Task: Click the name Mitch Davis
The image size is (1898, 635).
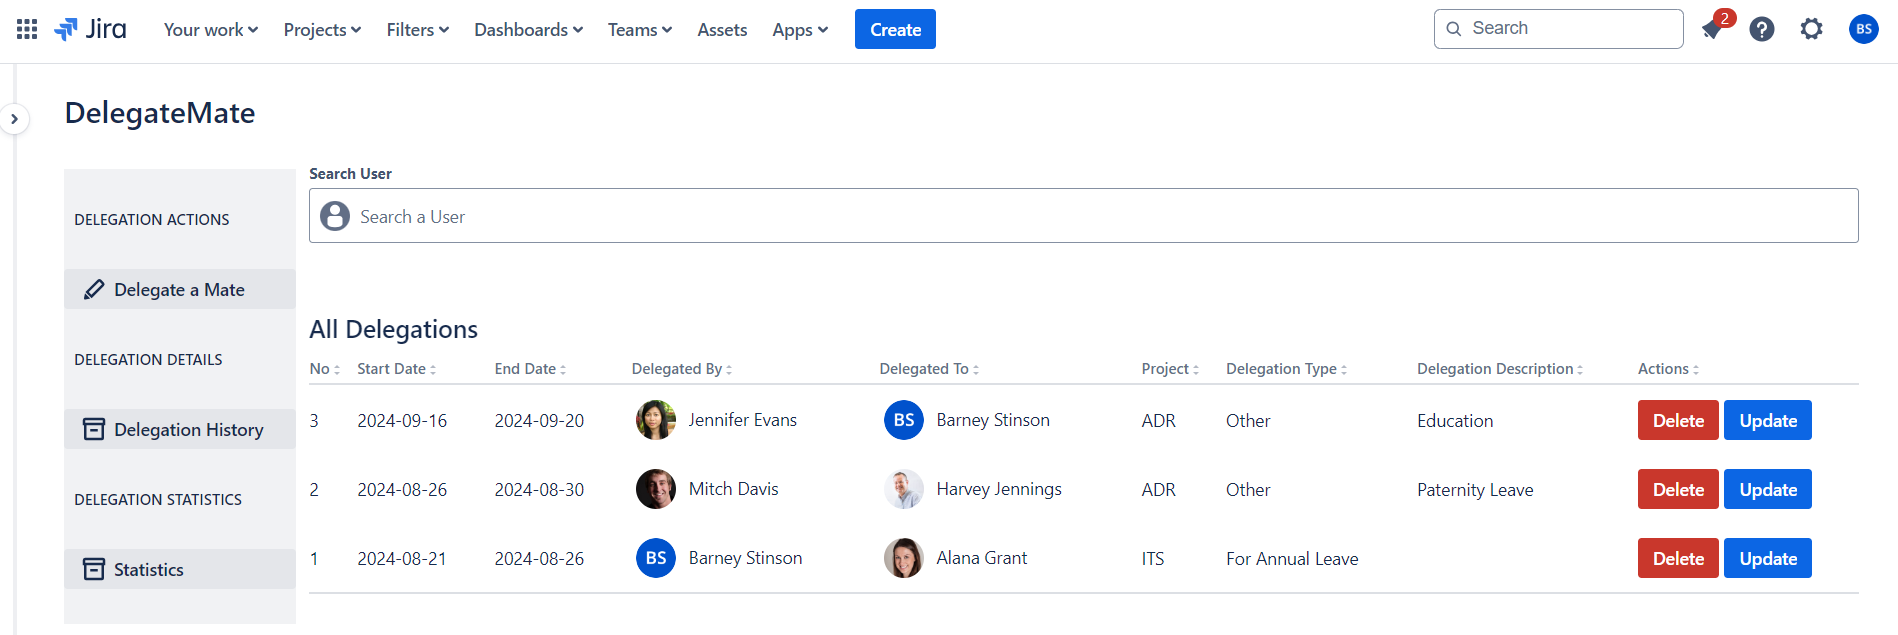Action: tap(734, 489)
